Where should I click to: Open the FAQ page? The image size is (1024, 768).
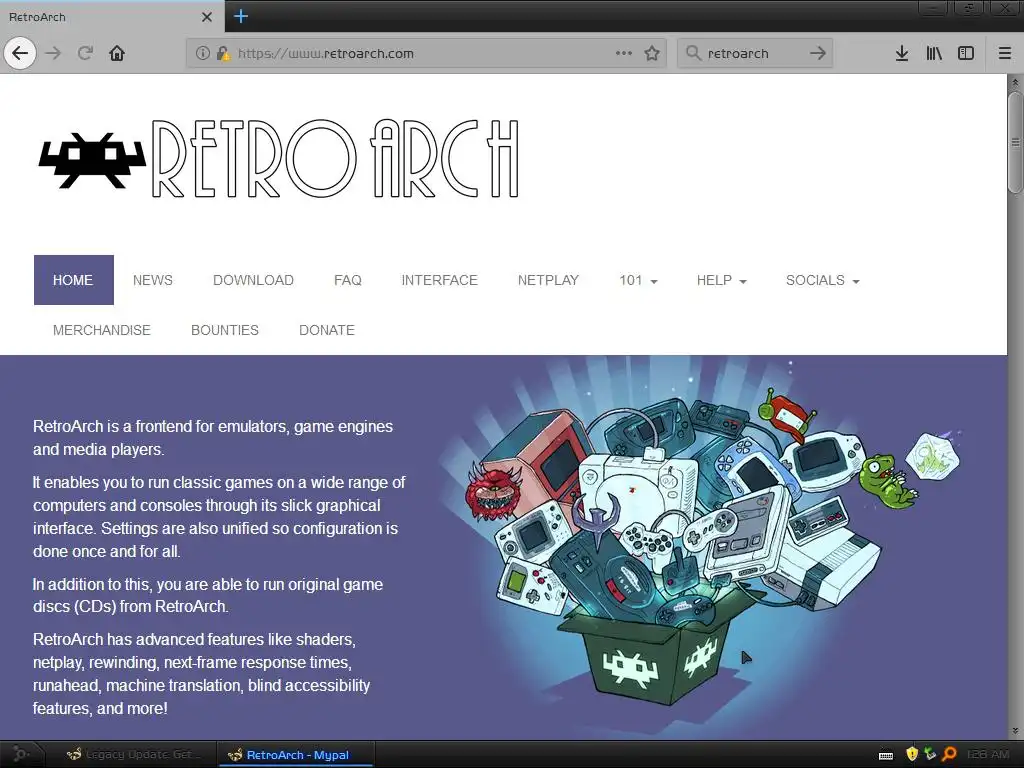pos(347,280)
